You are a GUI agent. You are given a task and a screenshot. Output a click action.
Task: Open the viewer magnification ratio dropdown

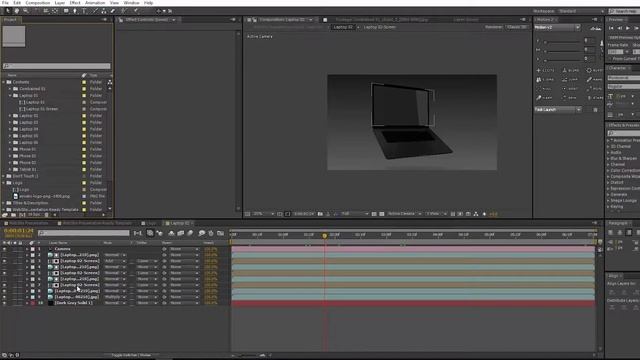pos(264,214)
